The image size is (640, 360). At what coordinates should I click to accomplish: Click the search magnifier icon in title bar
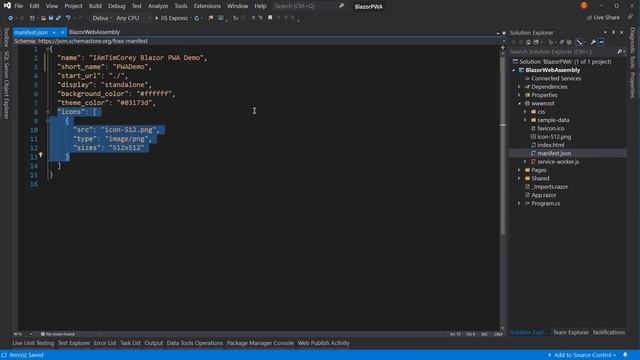coord(341,6)
